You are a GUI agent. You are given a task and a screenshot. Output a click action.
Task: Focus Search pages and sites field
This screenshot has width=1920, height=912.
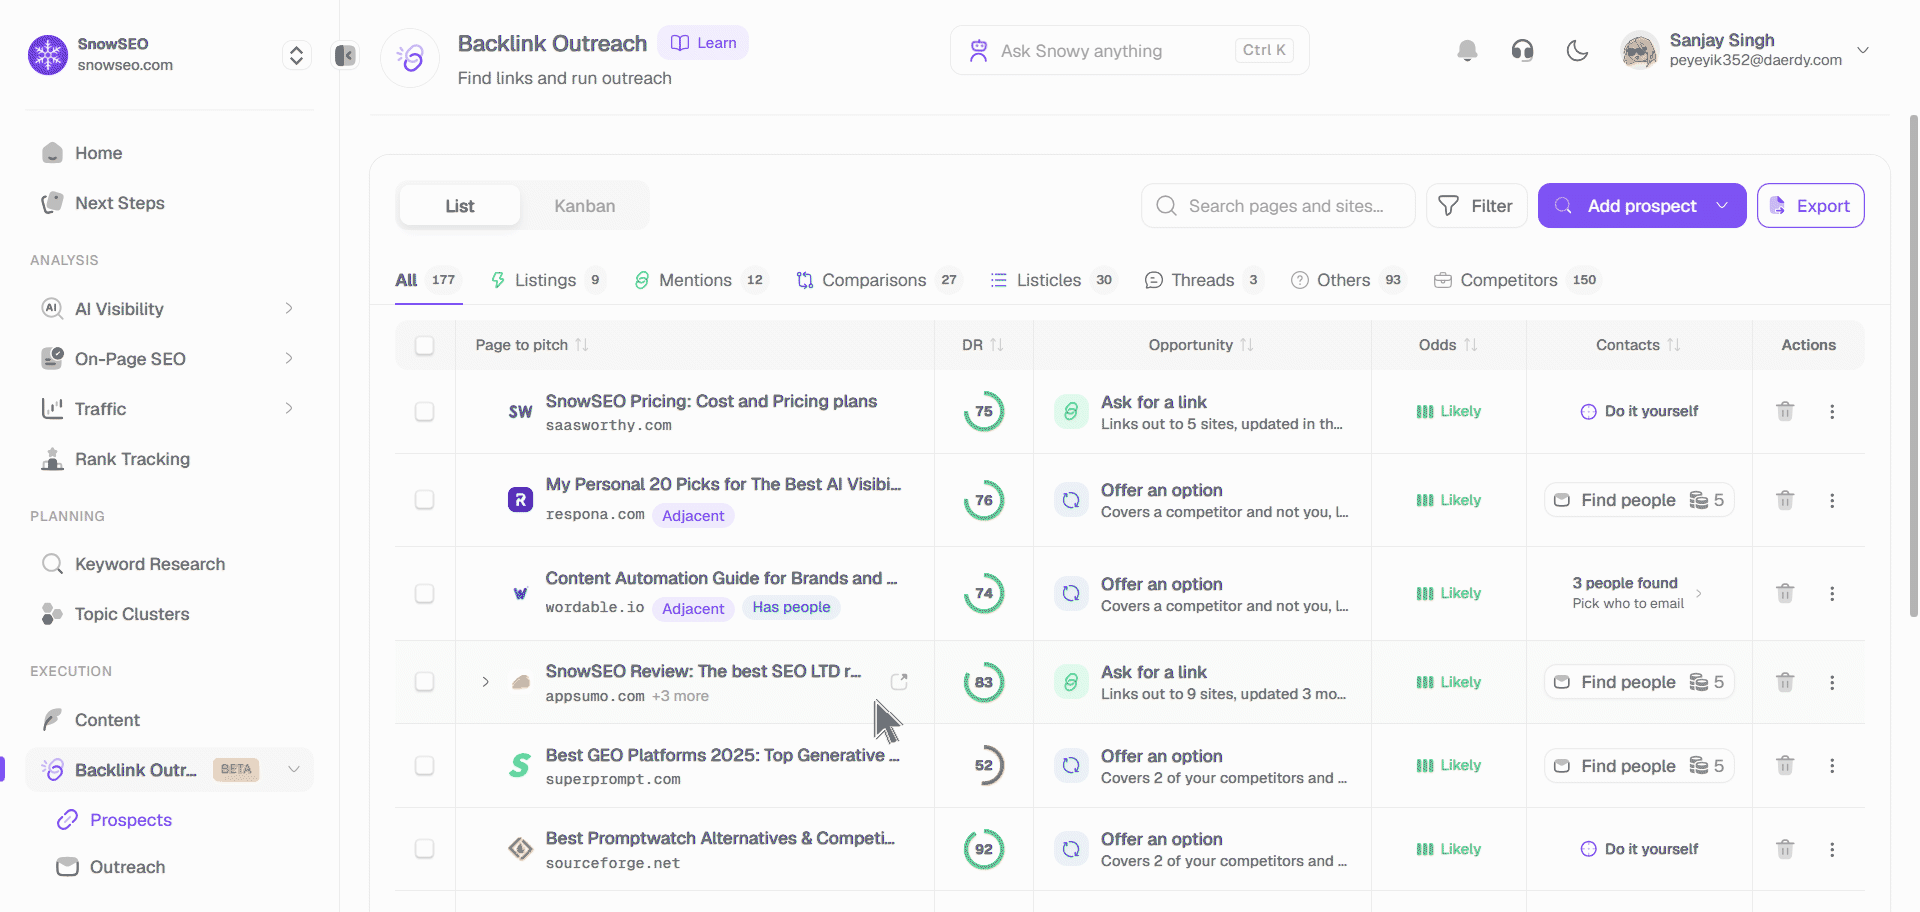1278,206
